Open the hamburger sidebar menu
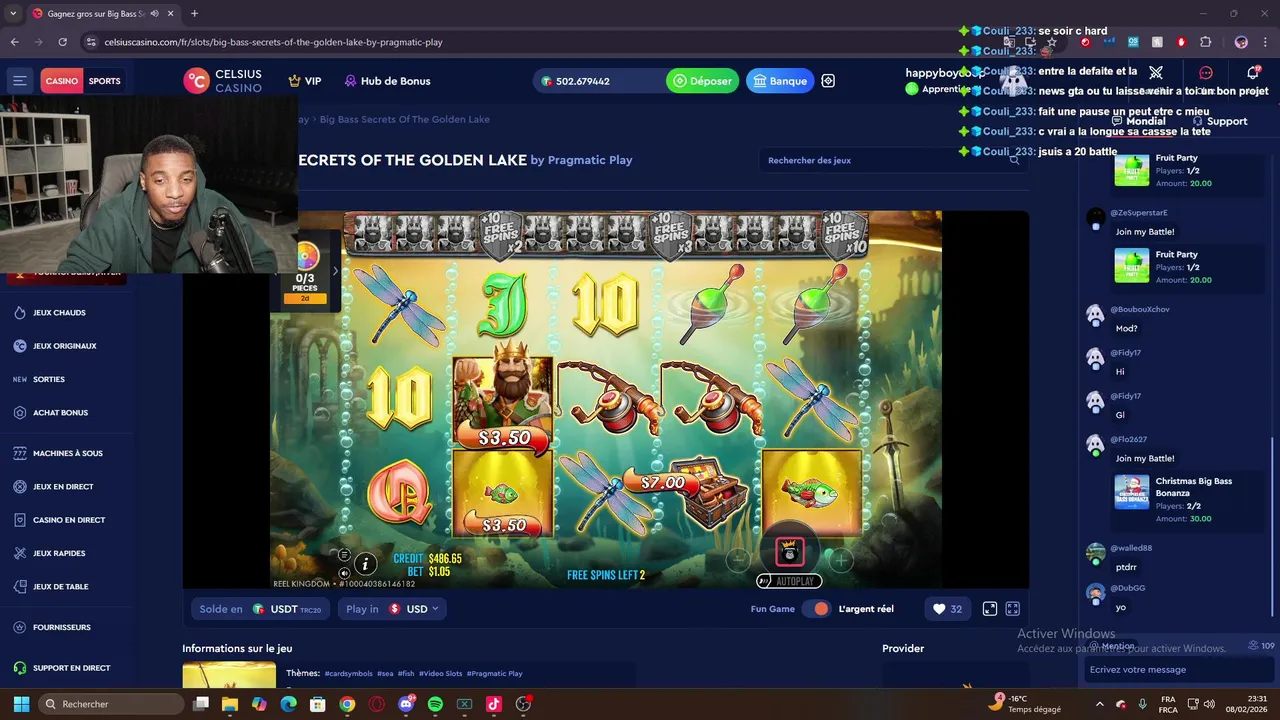This screenshot has height=720, width=1280. point(19,81)
